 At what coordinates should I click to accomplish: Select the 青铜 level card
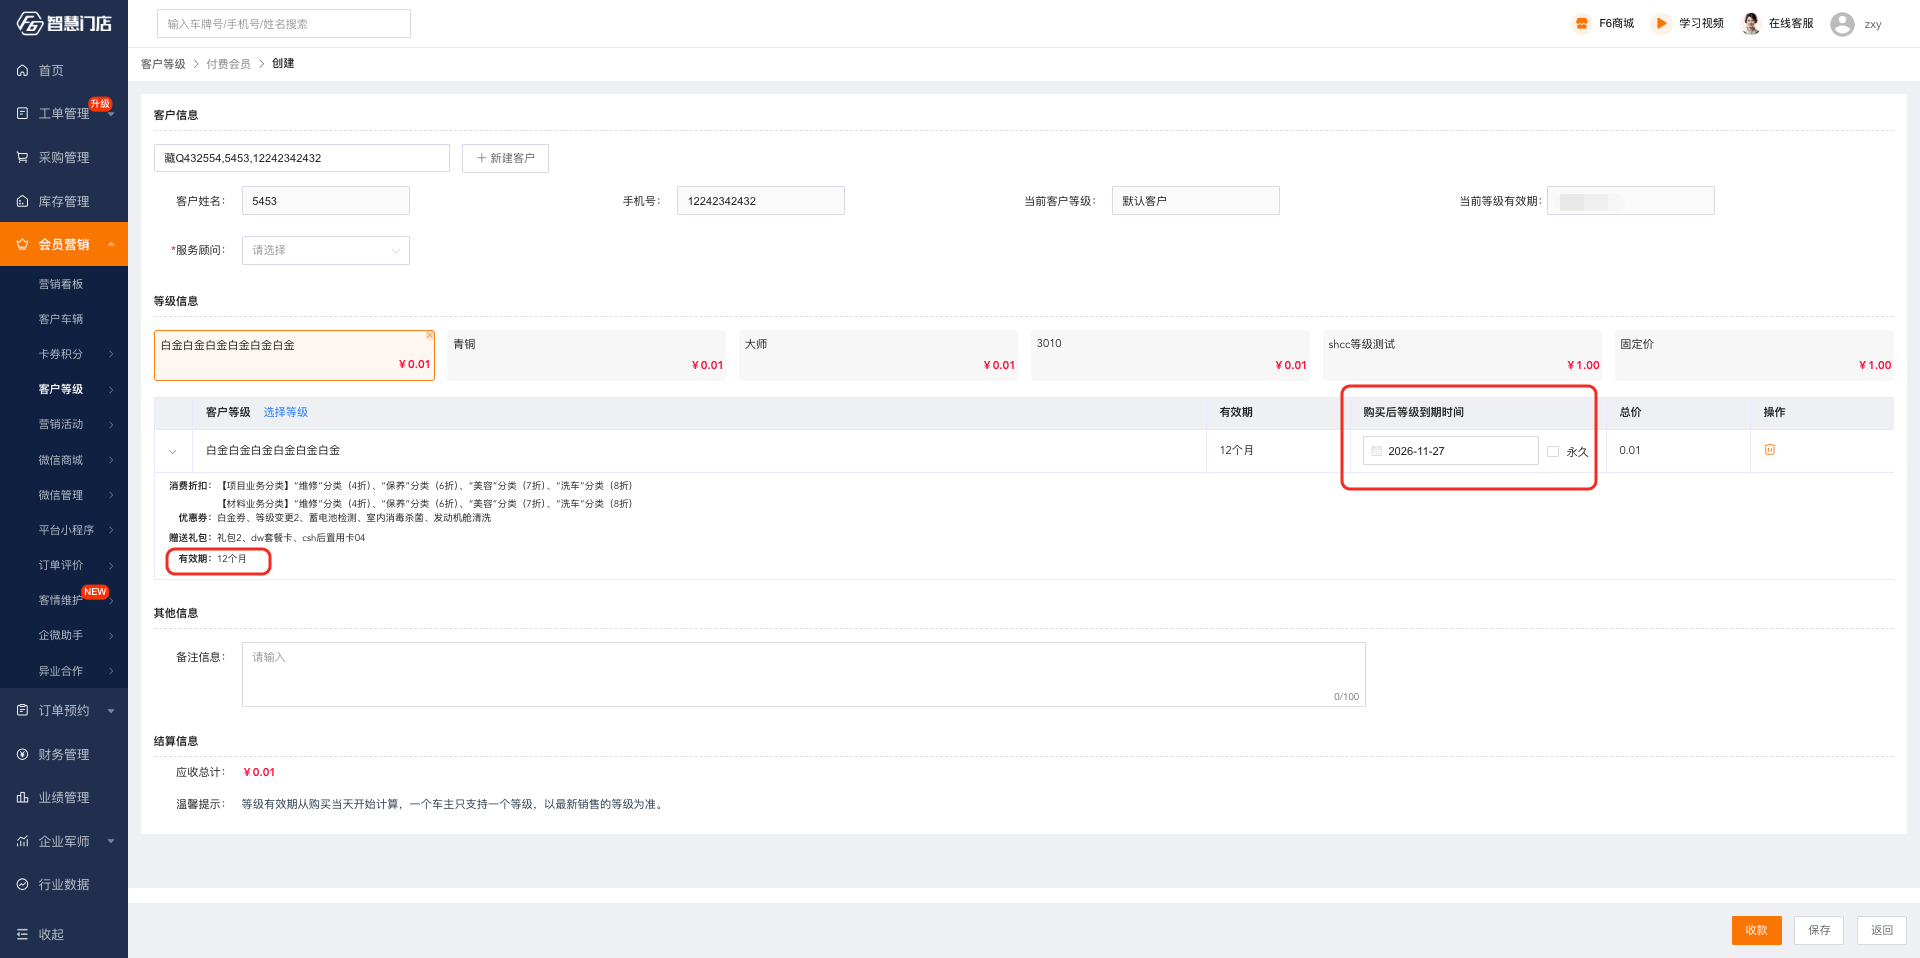coord(586,355)
